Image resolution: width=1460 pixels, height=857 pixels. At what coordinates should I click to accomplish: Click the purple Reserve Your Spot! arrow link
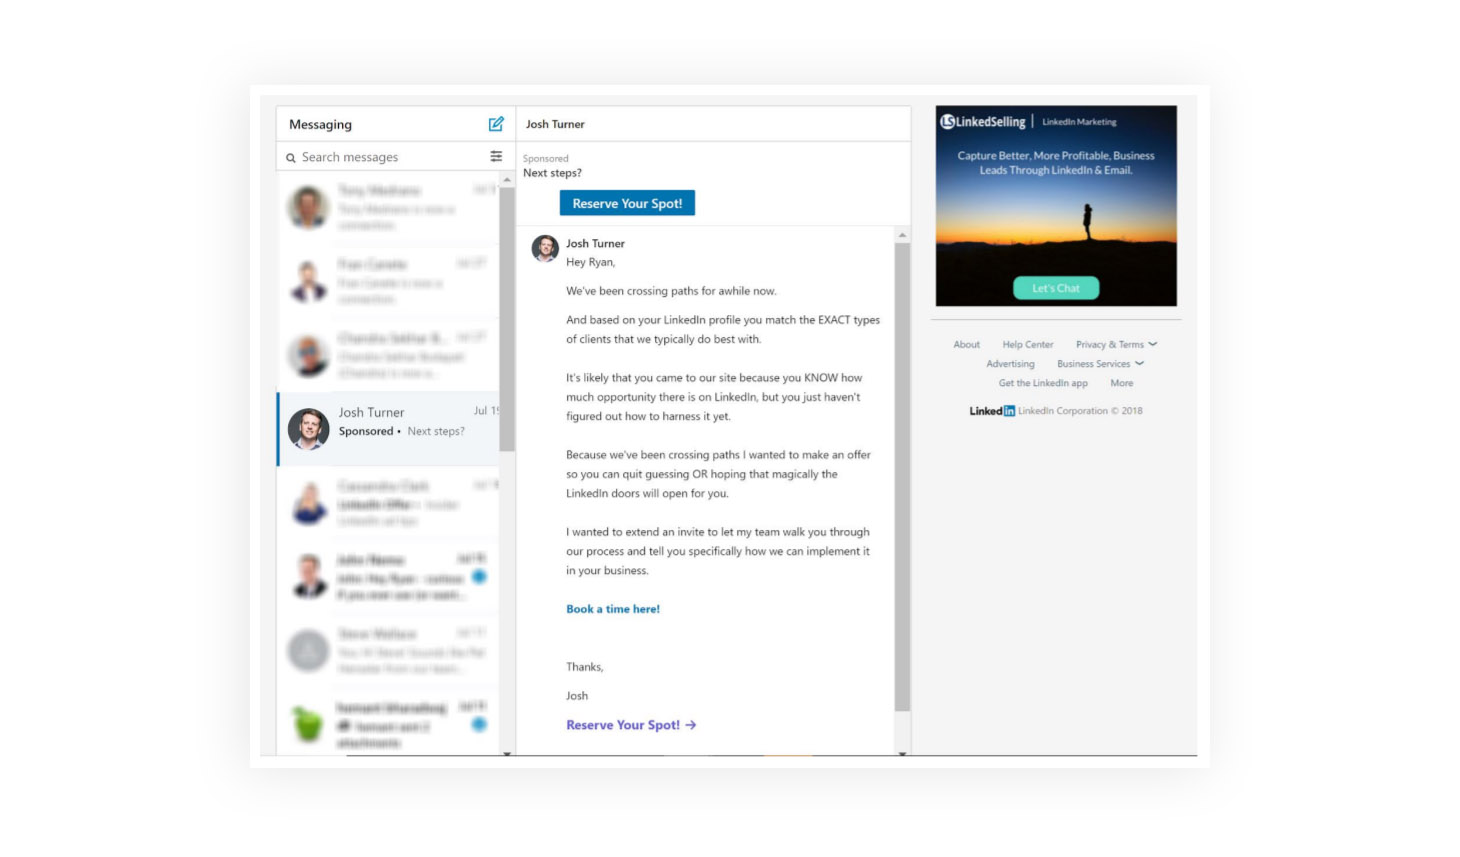coord(631,725)
